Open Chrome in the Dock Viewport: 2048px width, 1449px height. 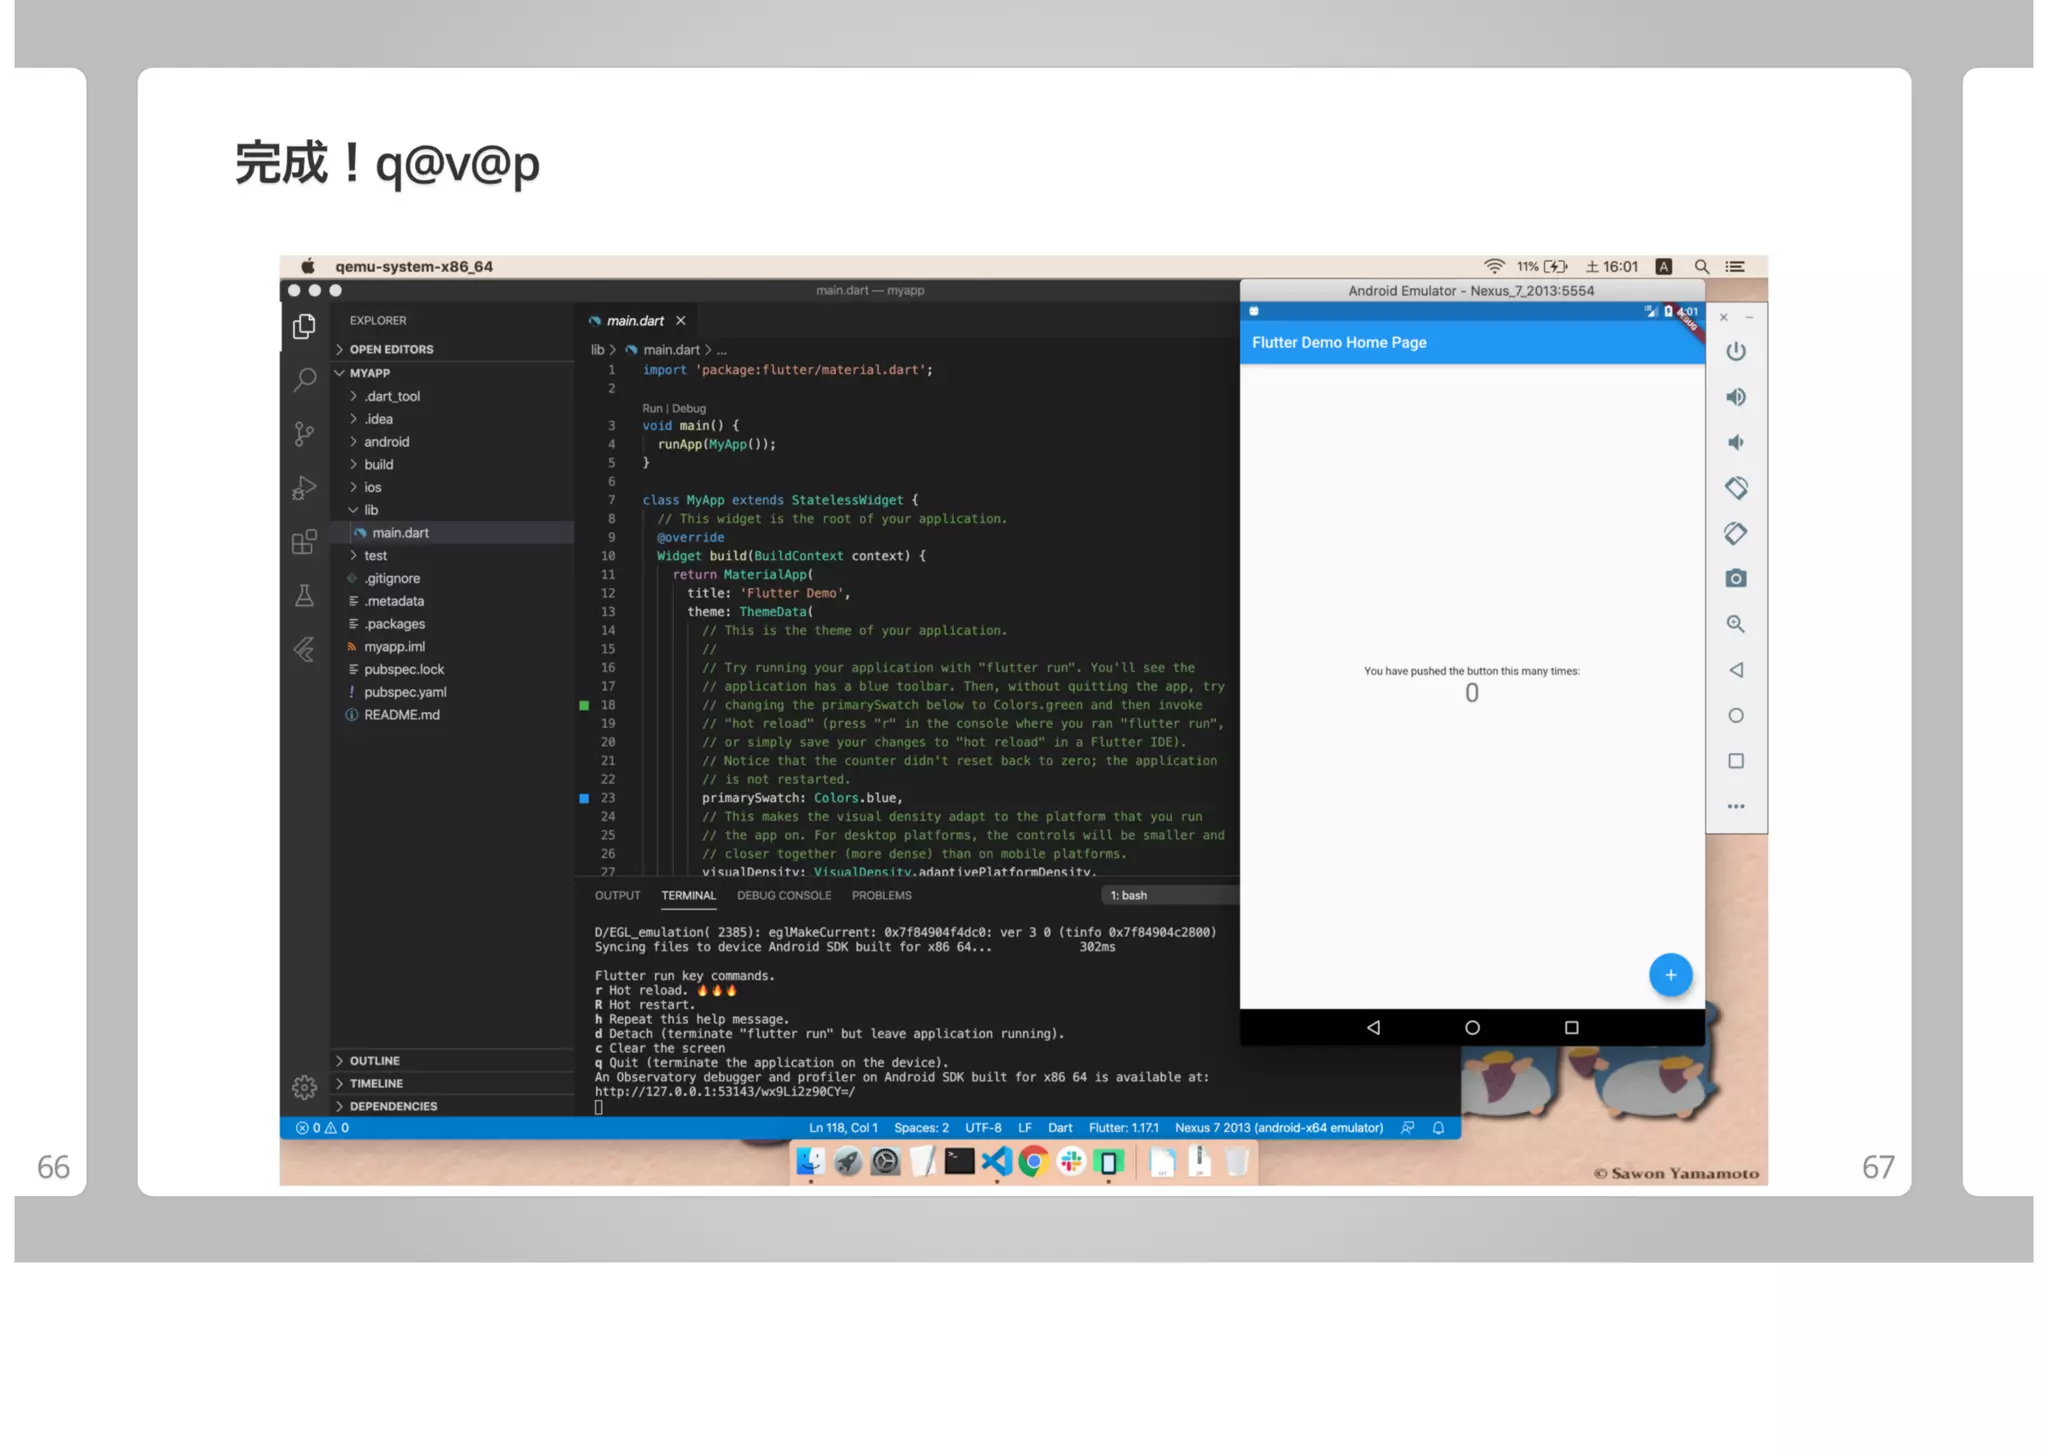coord(1033,1161)
